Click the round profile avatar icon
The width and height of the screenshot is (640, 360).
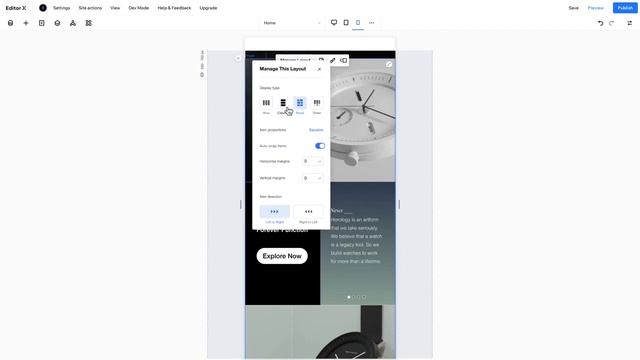click(43, 8)
